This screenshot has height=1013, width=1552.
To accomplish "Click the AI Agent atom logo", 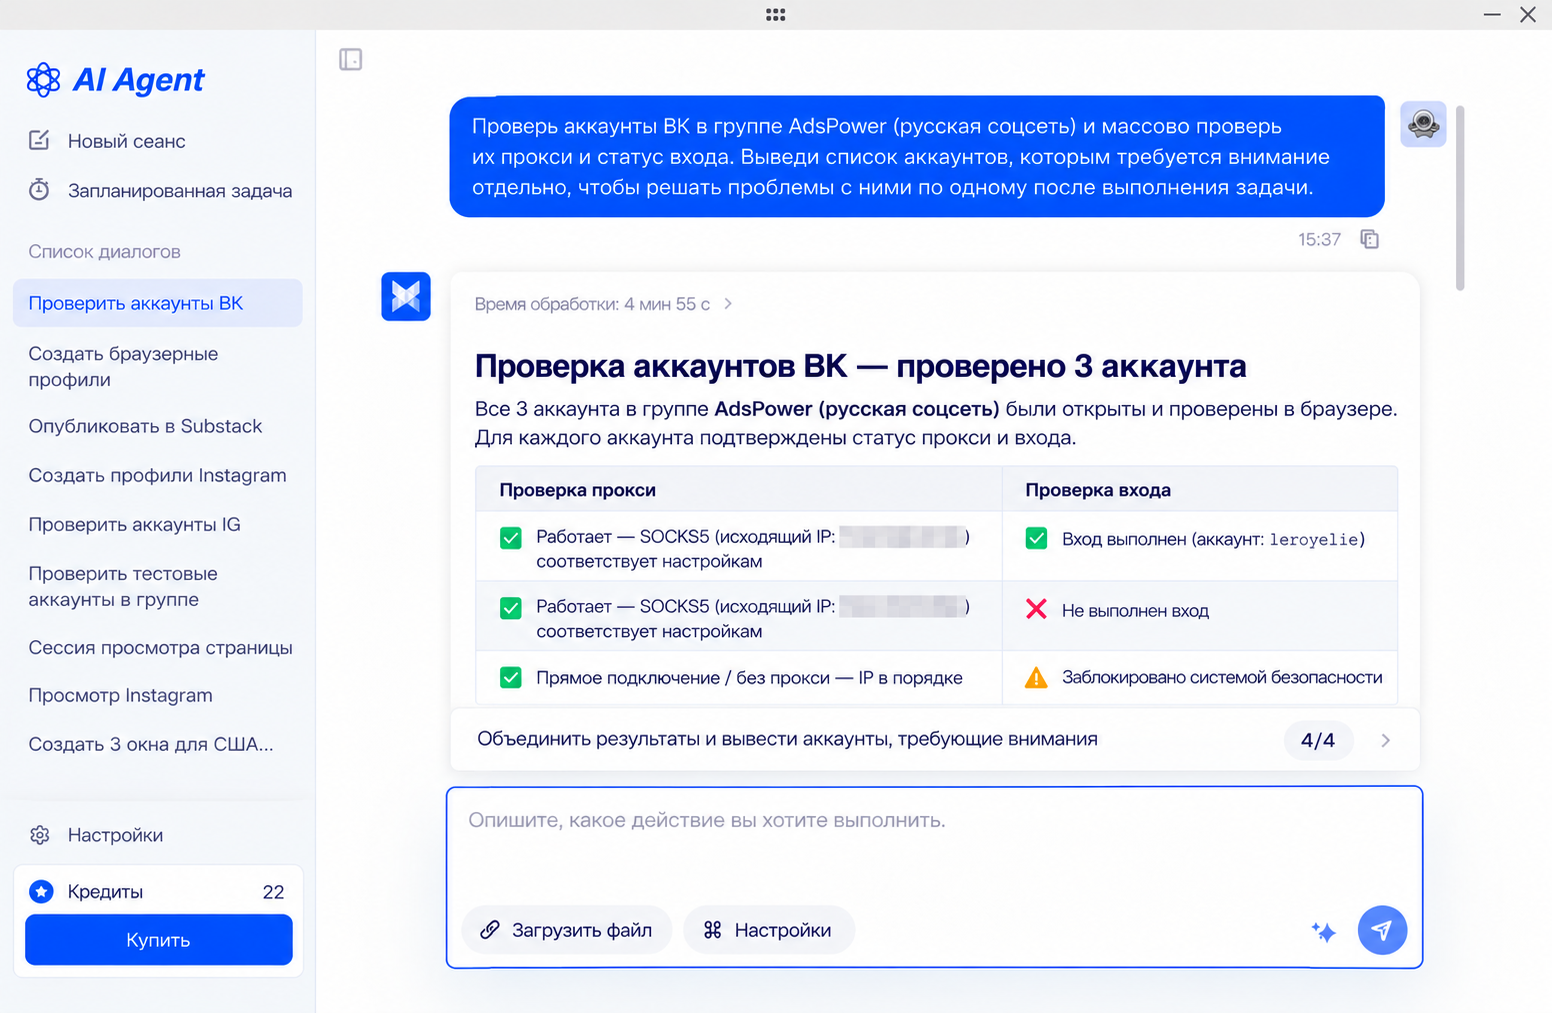I will click(43, 80).
